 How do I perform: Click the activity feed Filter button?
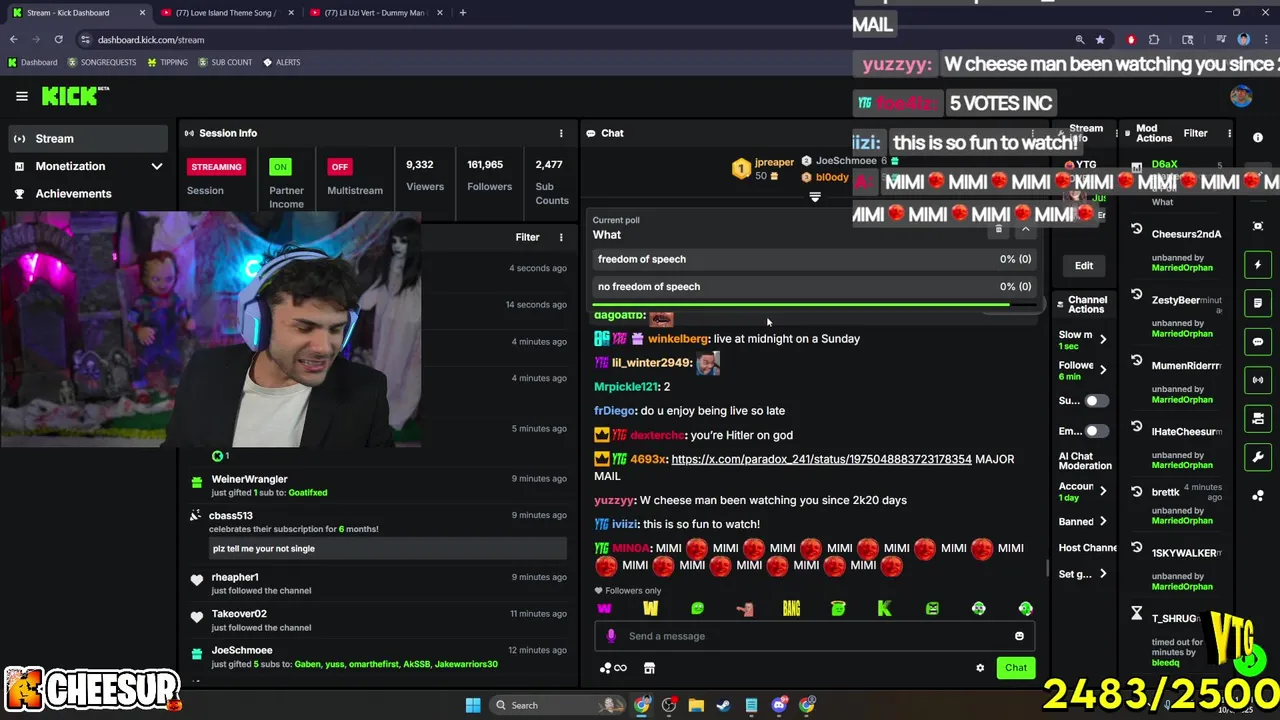pos(527,237)
